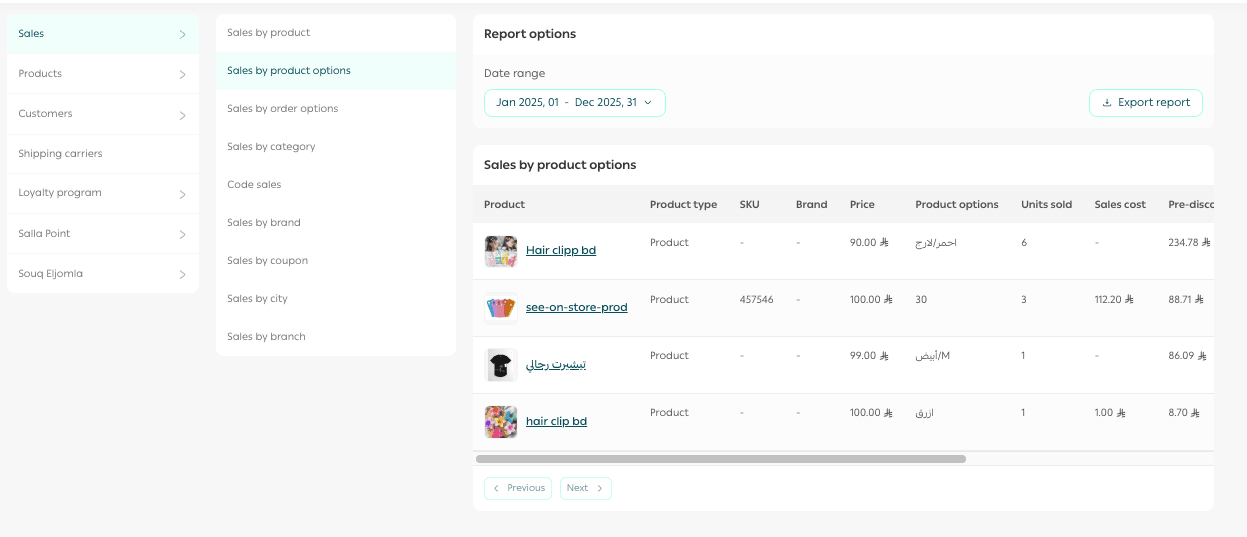Click see-on-store-prod product image
Screen dimensions: 1247x537
click(501, 308)
